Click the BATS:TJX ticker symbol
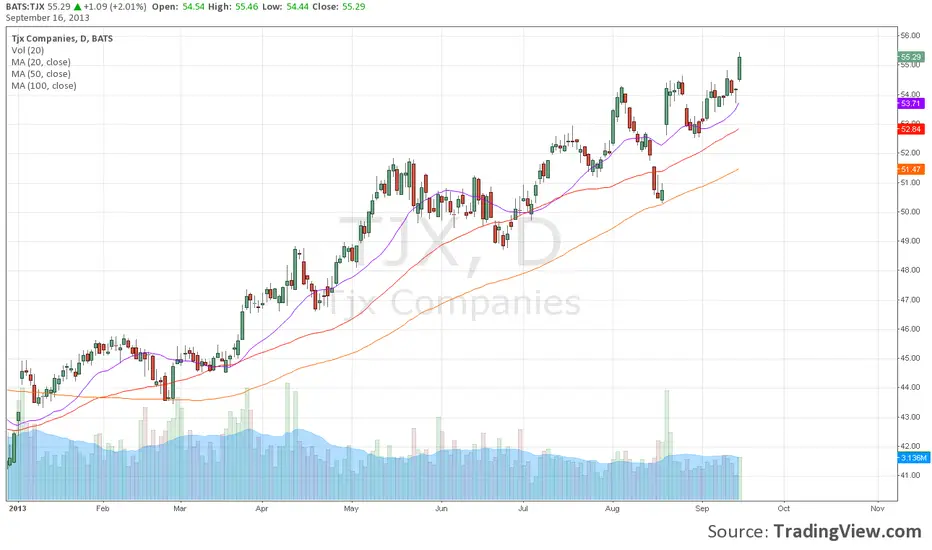The width and height of the screenshot is (932, 550). tap(25, 7)
